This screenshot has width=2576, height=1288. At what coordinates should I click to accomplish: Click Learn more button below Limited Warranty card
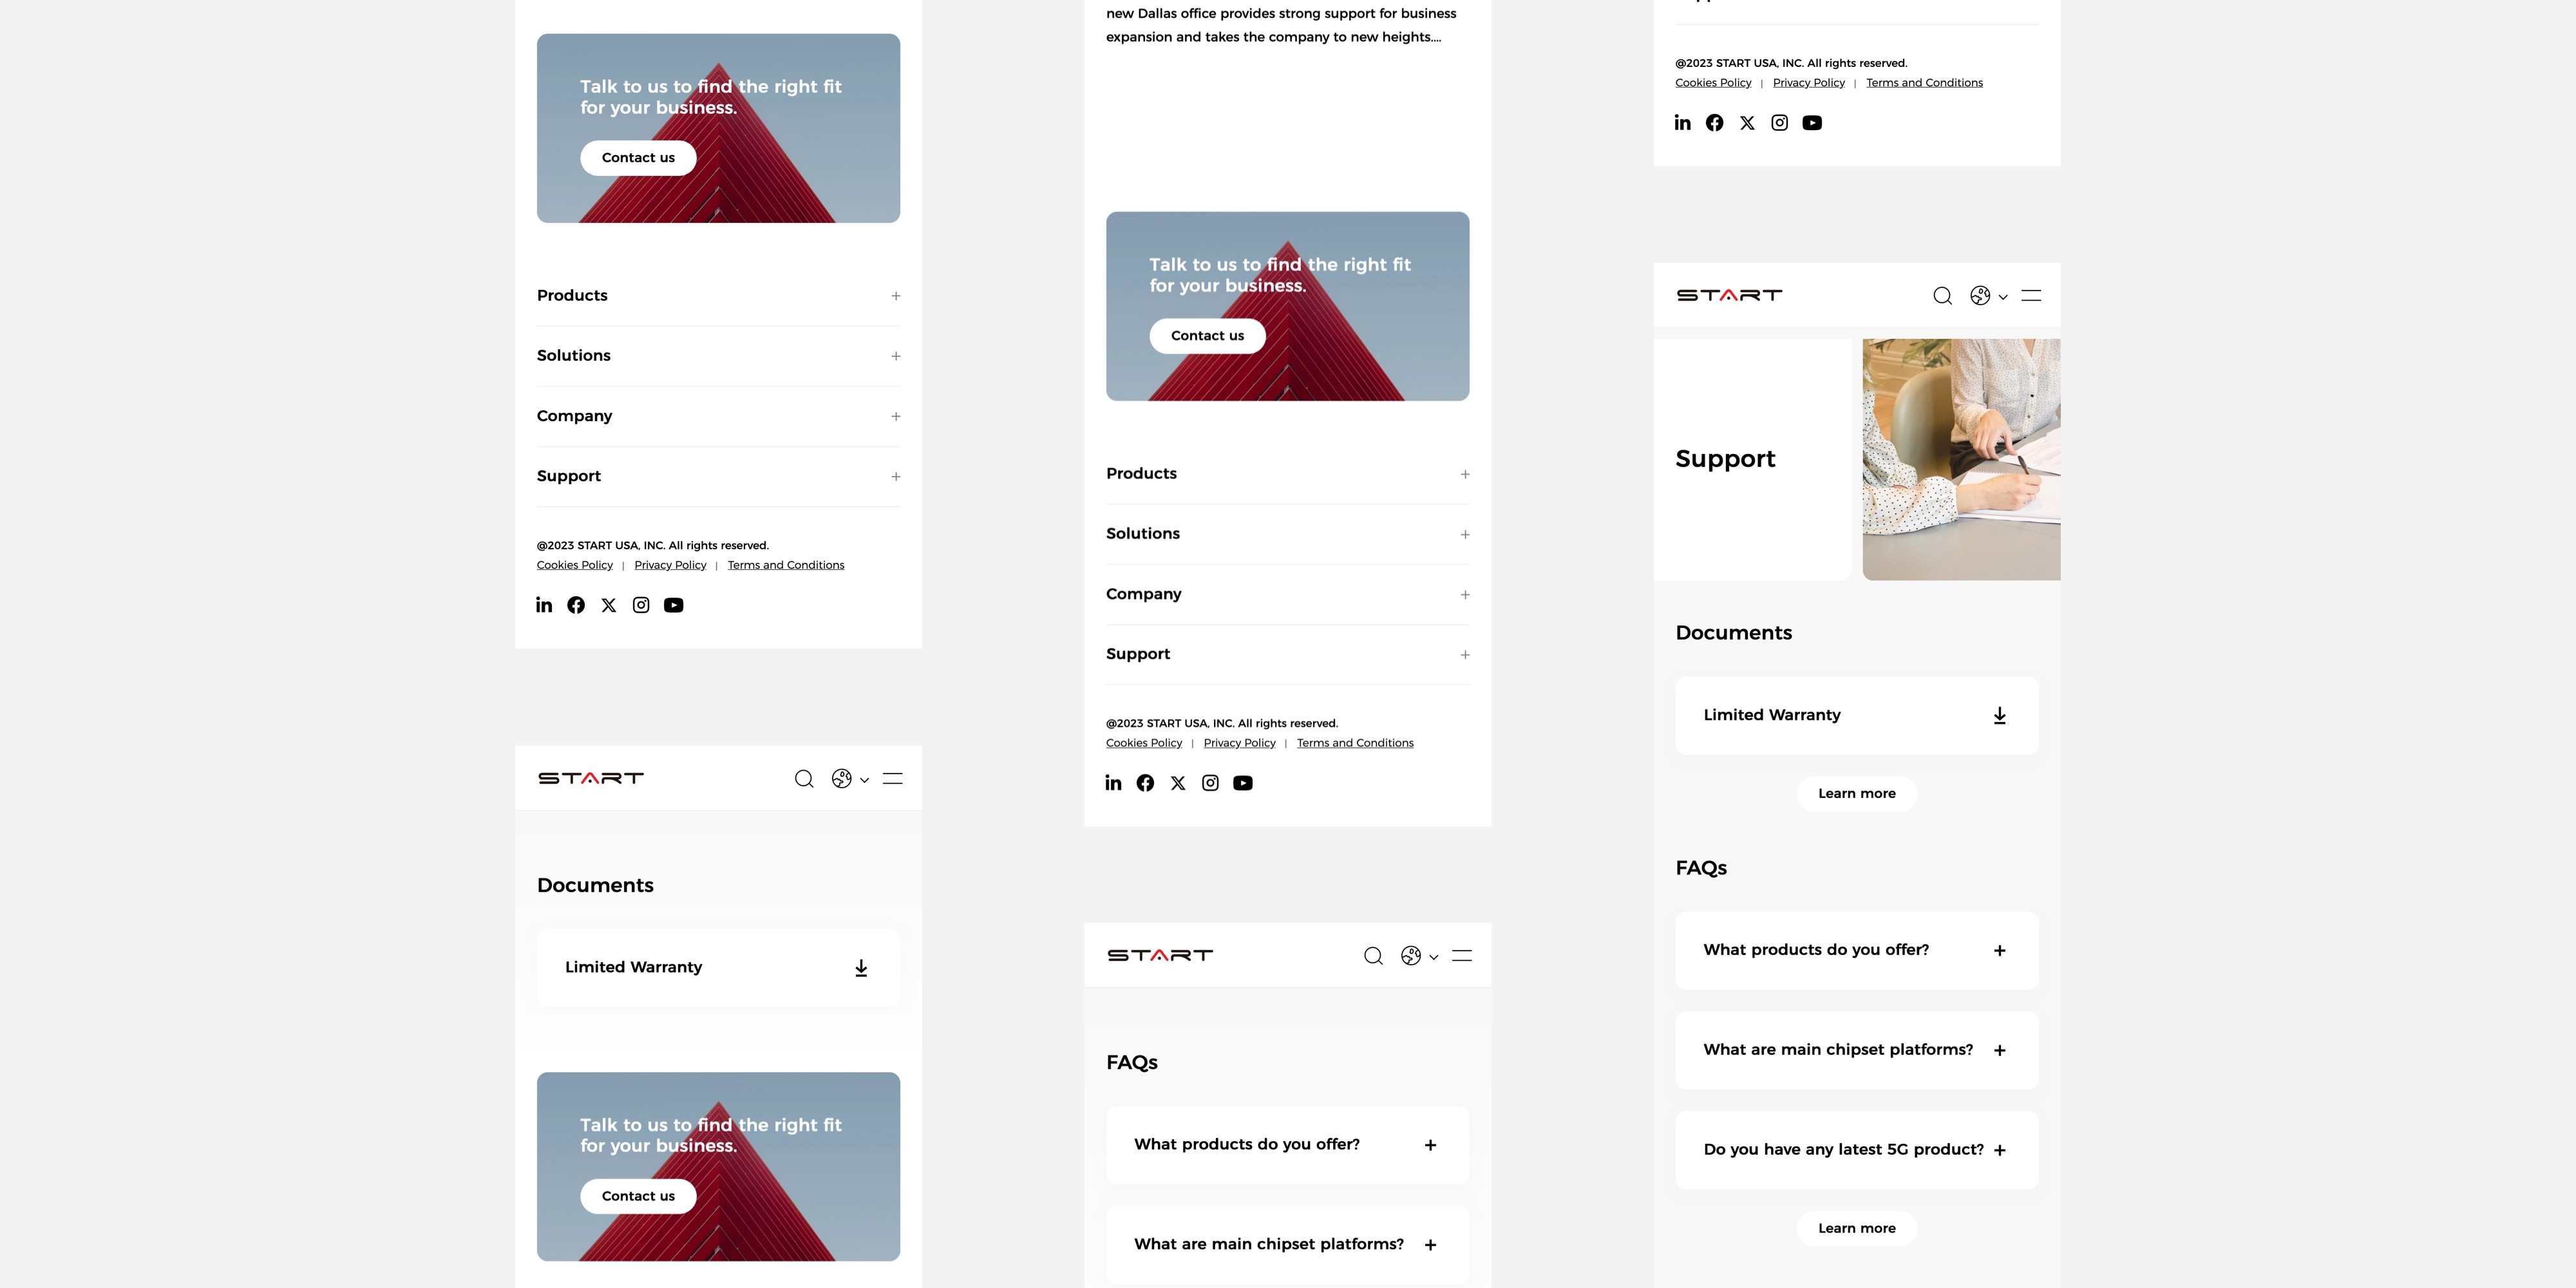(x=1857, y=793)
